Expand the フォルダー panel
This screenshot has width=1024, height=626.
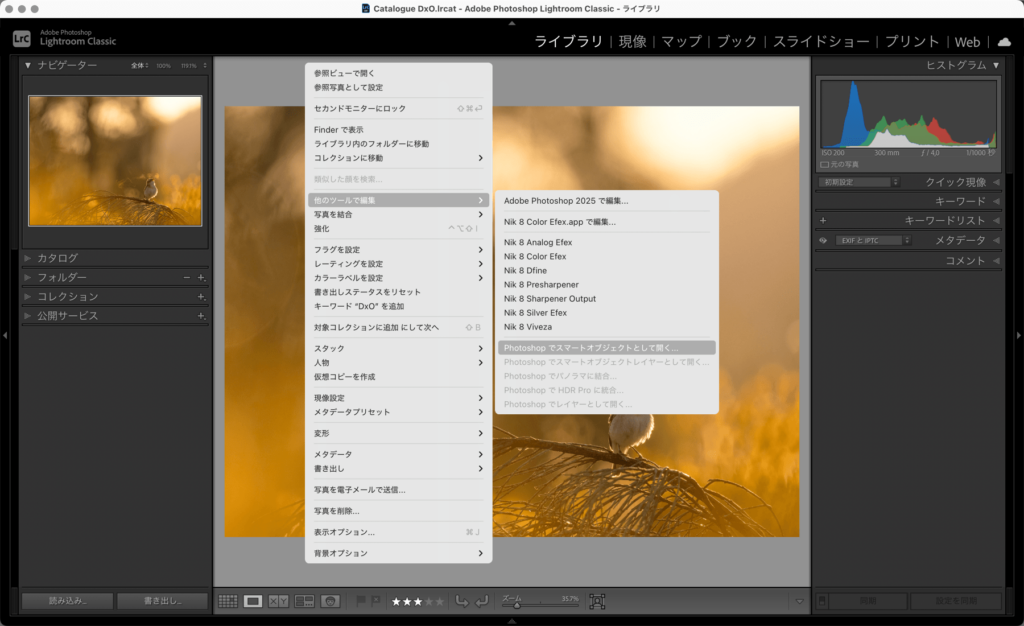[x=27, y=277]
